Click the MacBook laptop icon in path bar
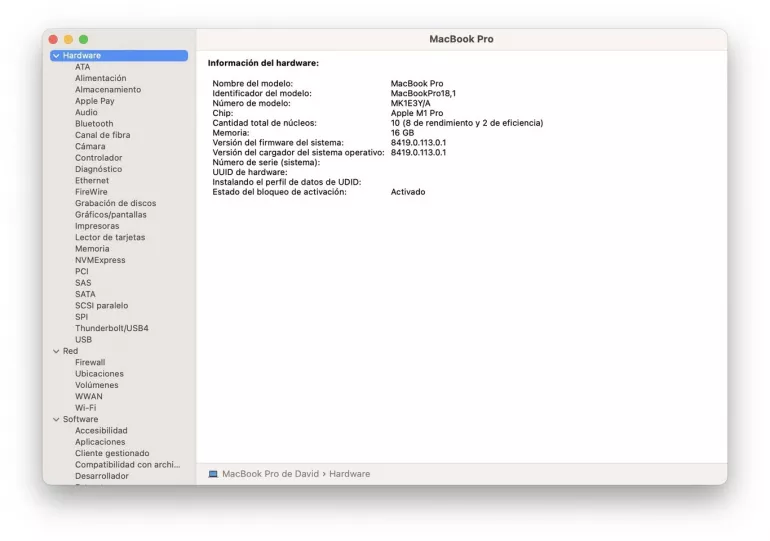 213,474
